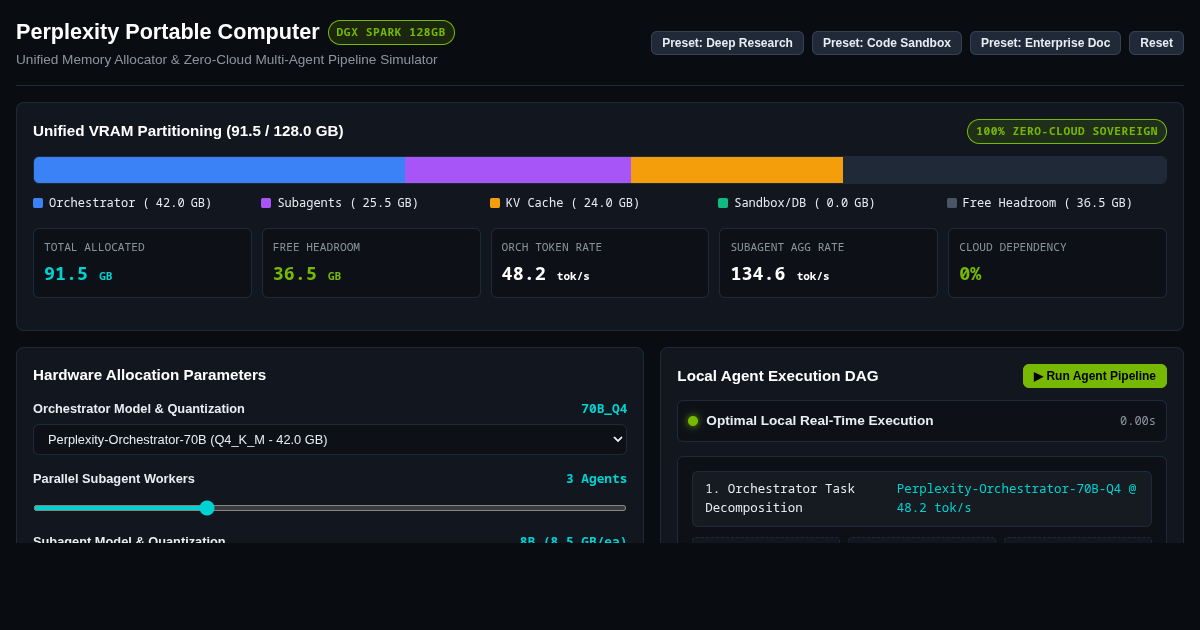
Task: Click the Local Agent Execution DAG heading
Action: (x=778, y=376)
